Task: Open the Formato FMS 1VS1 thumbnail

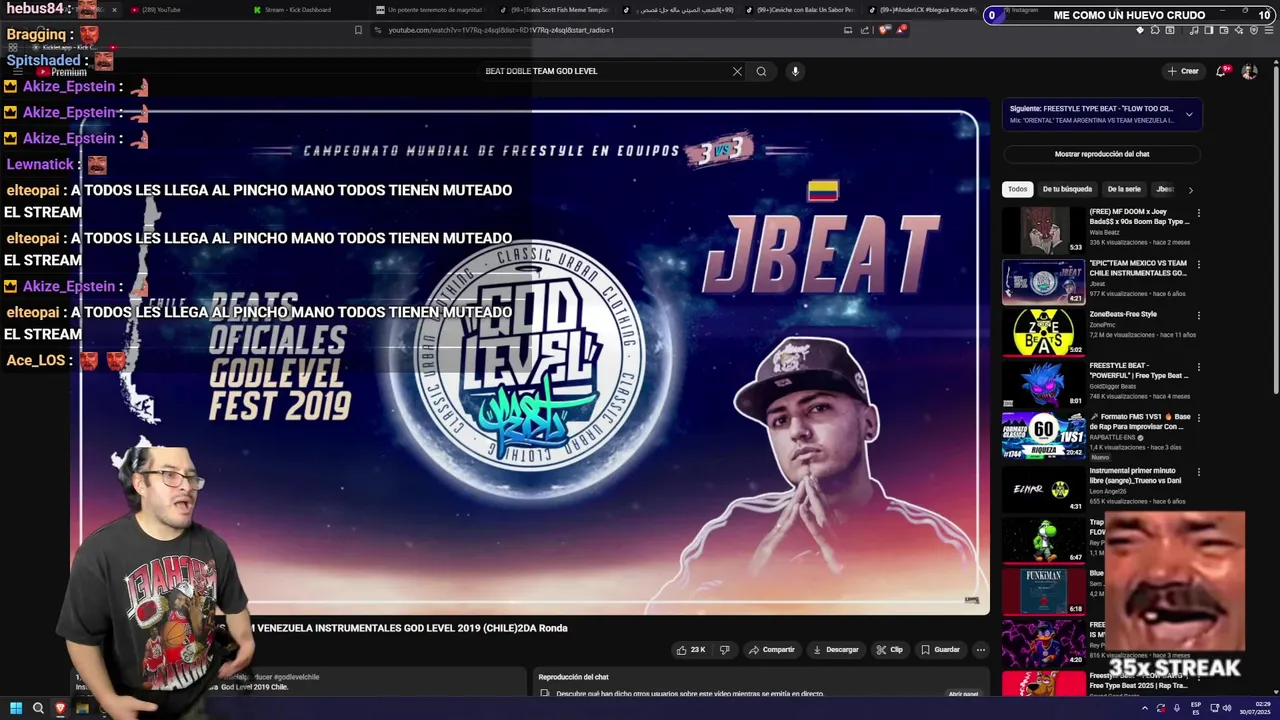Action: (x=1043, y=435)
